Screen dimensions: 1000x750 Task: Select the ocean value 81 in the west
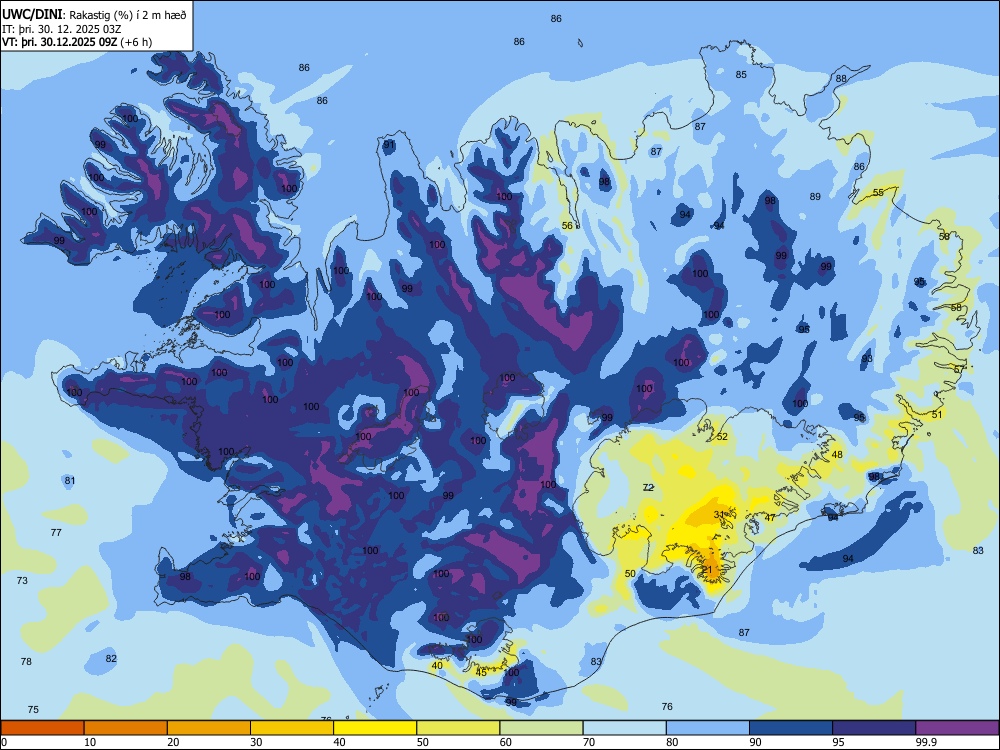coord(70,480)
